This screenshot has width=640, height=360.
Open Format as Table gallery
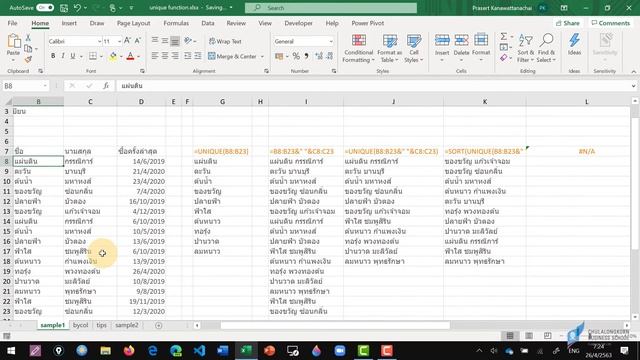(389, 48)
